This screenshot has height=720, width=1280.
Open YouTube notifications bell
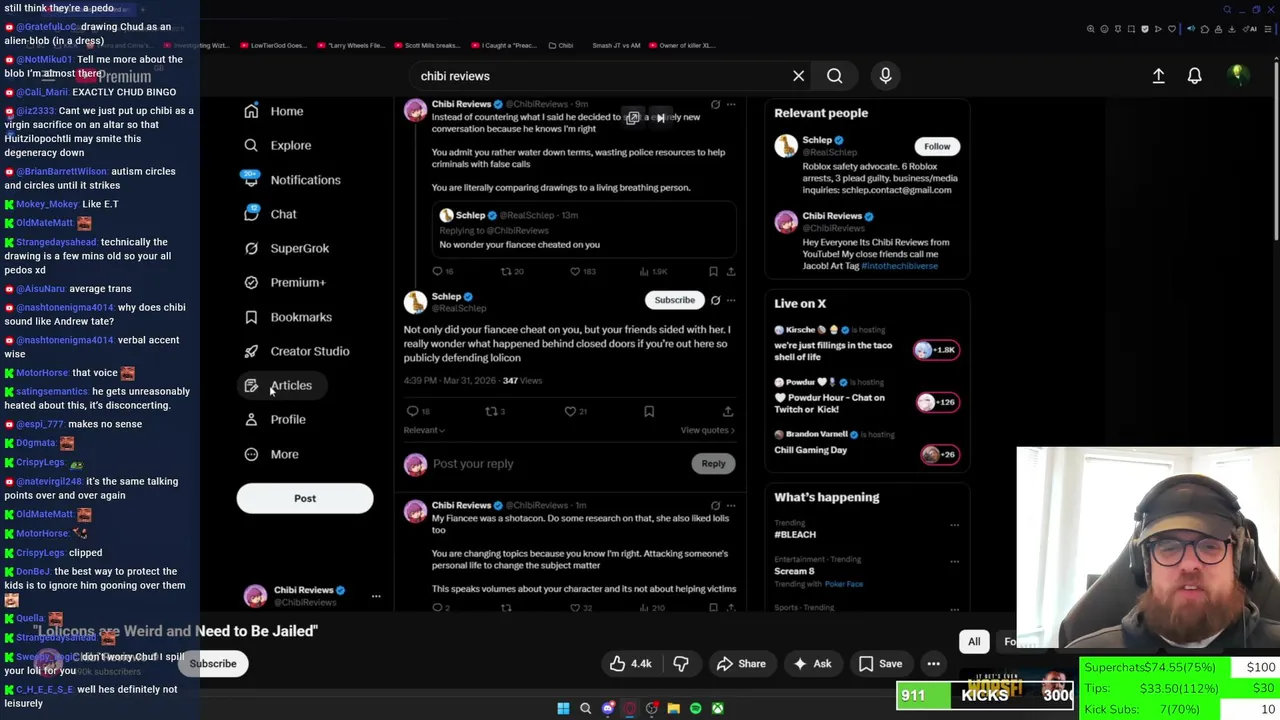coord(1194,76)
